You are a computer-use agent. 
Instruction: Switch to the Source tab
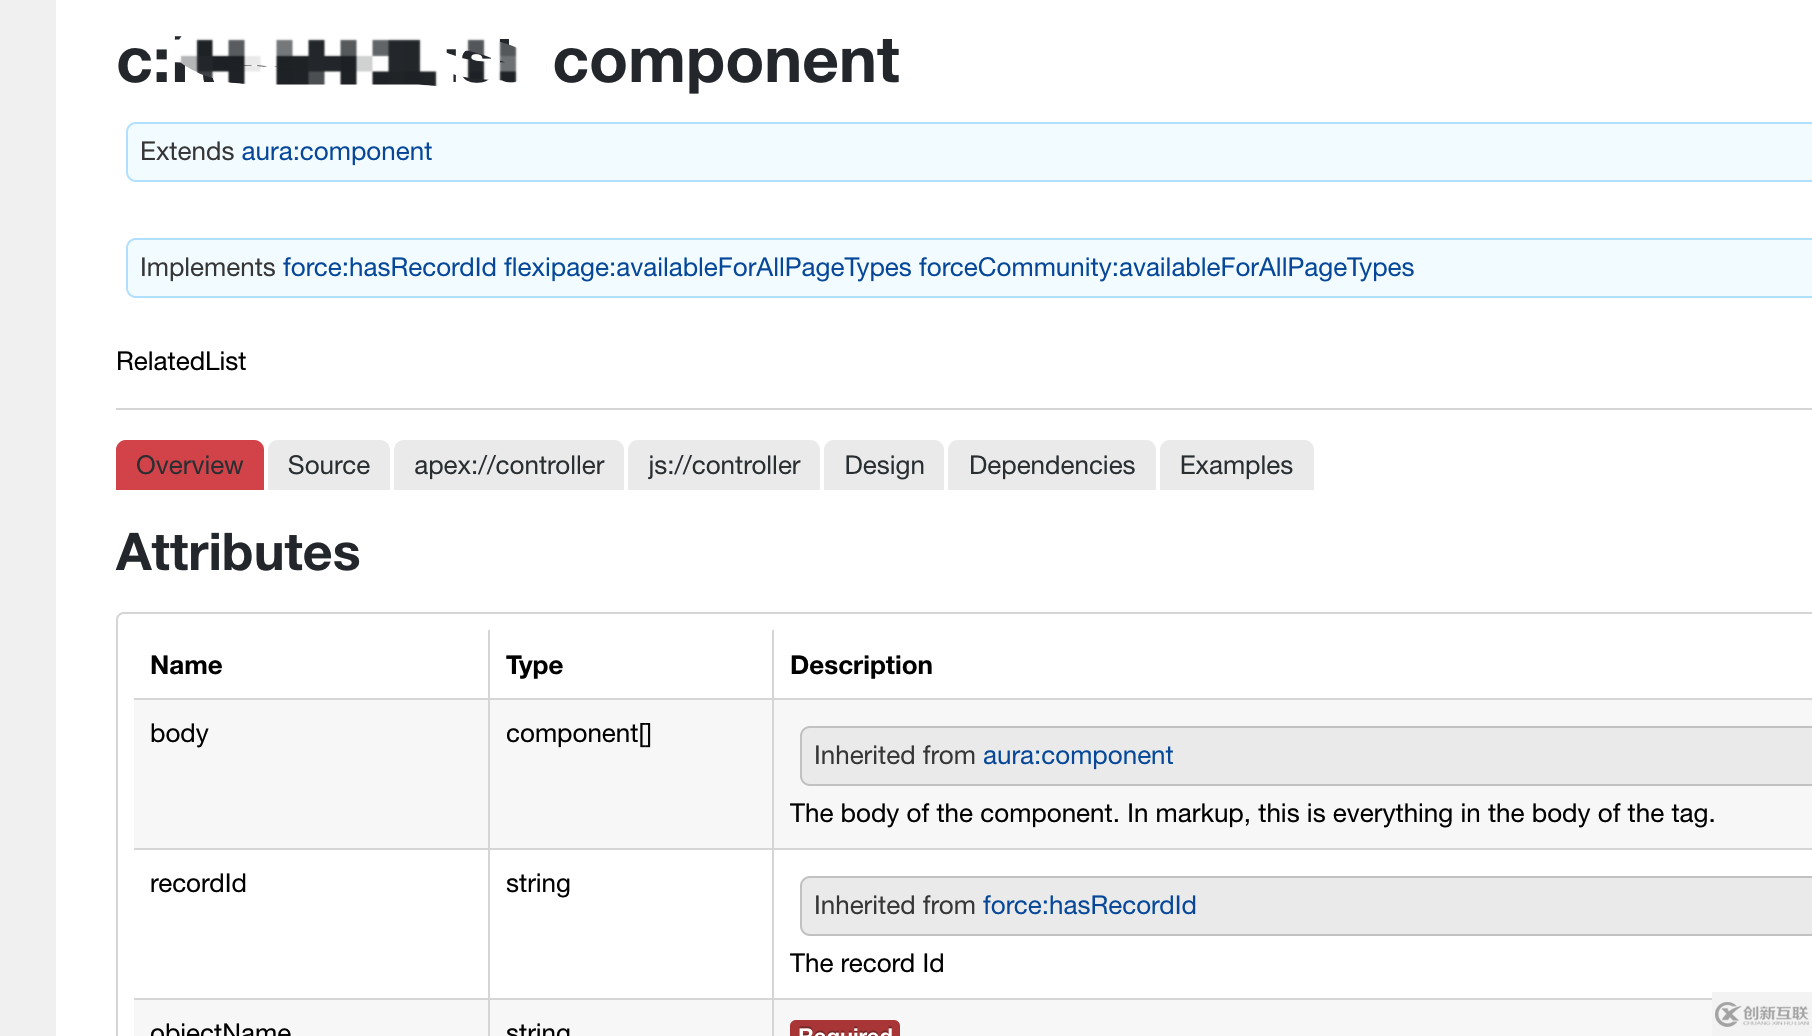pyautogui.click(x=328, y=465)
